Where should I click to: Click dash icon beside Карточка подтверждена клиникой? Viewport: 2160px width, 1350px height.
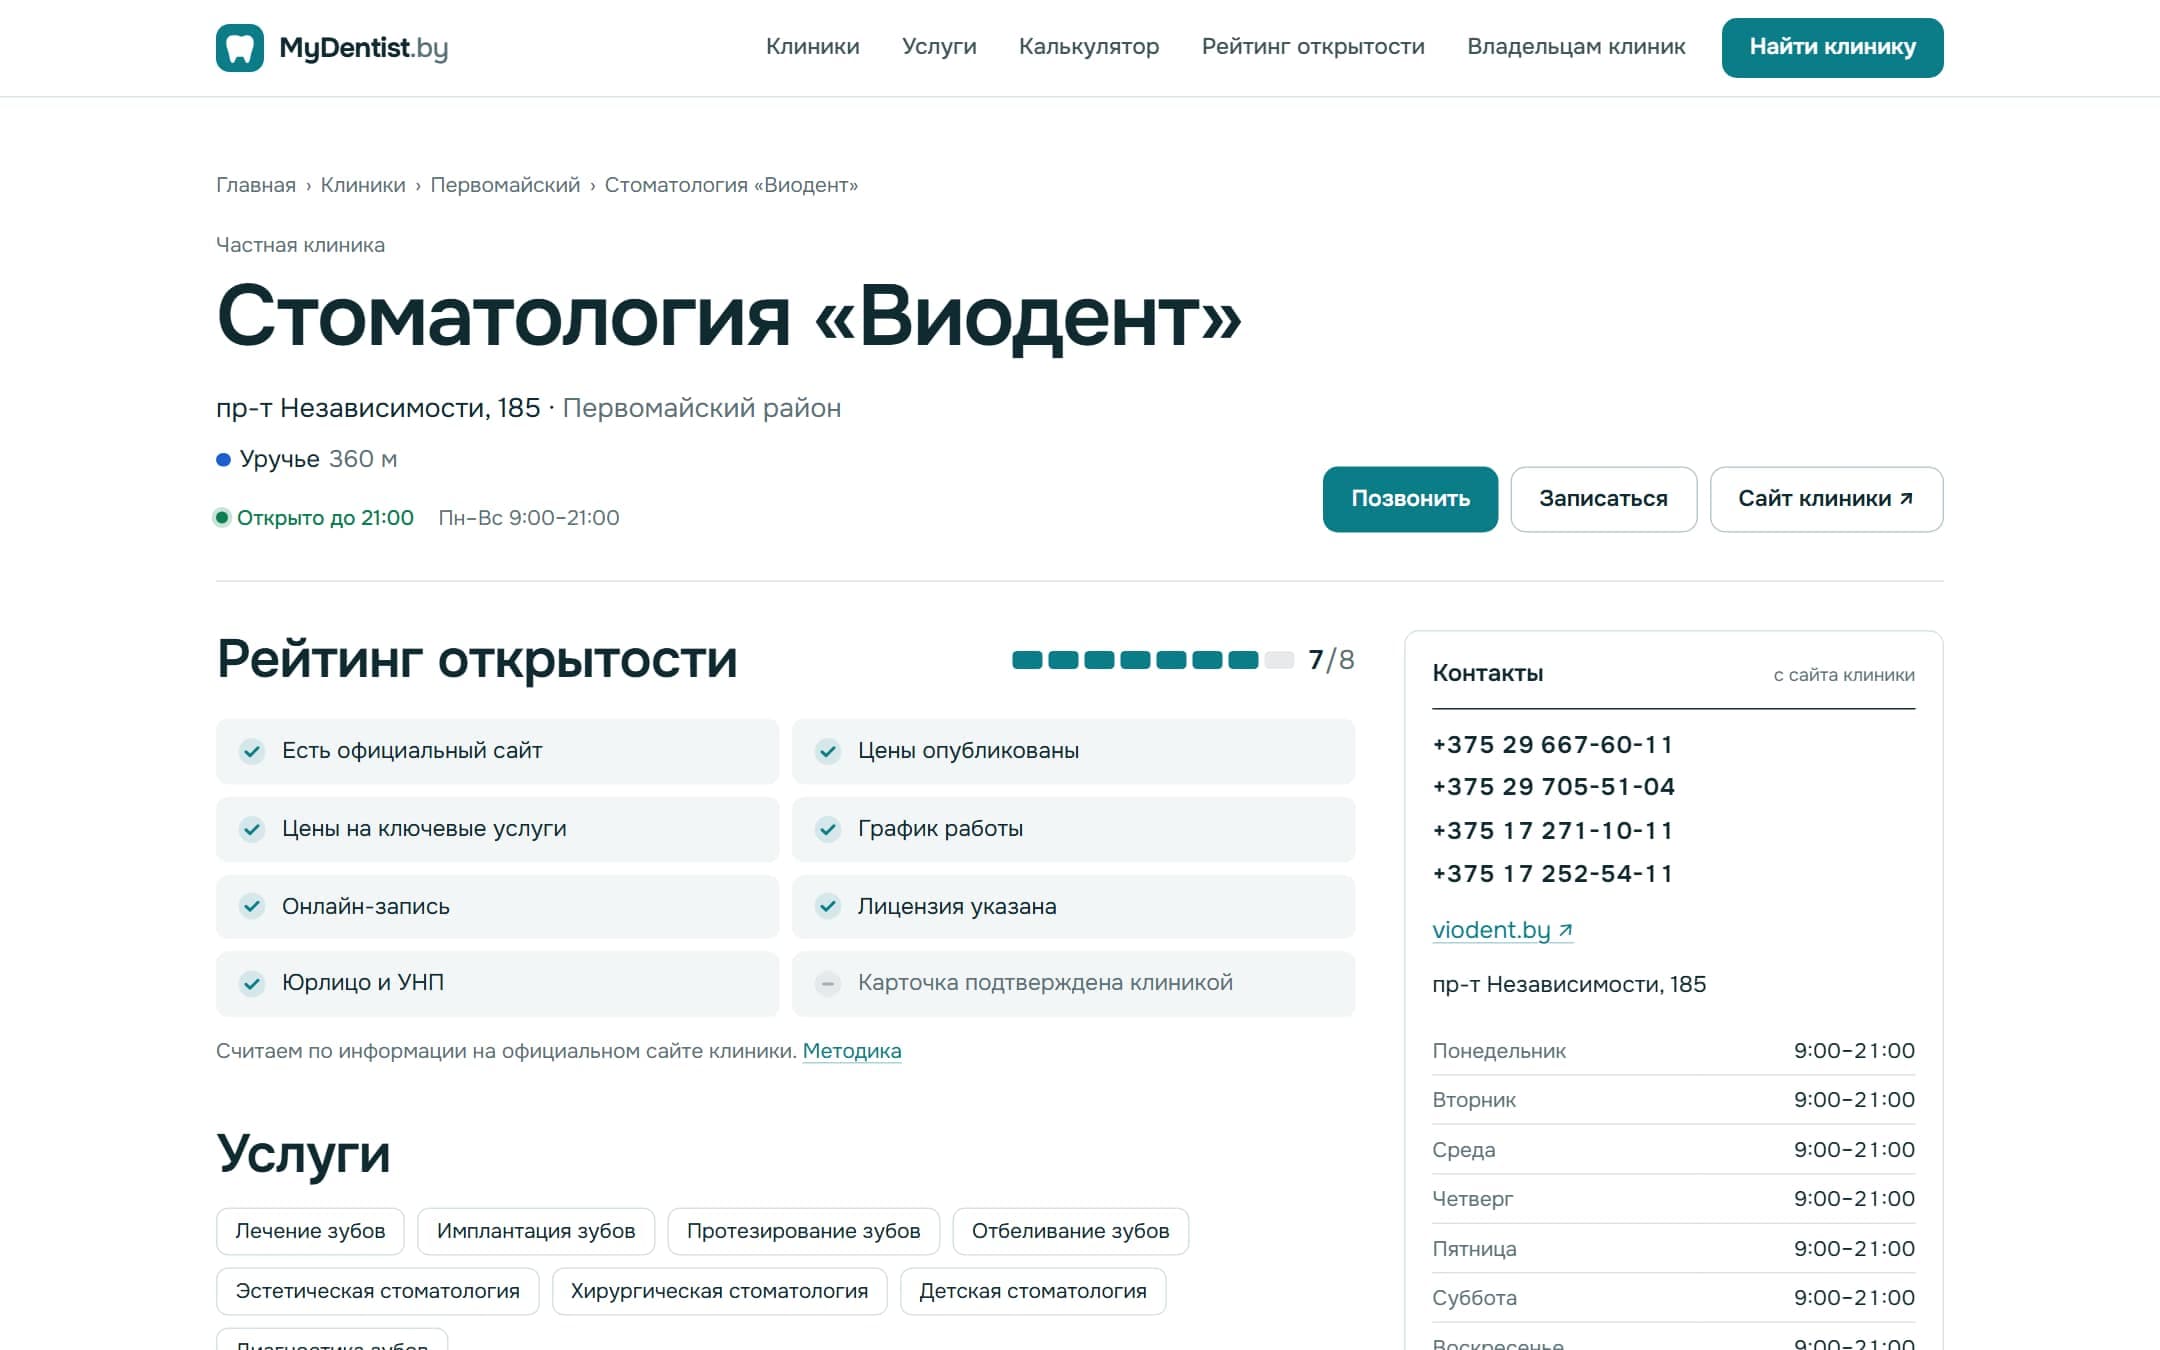828,984
